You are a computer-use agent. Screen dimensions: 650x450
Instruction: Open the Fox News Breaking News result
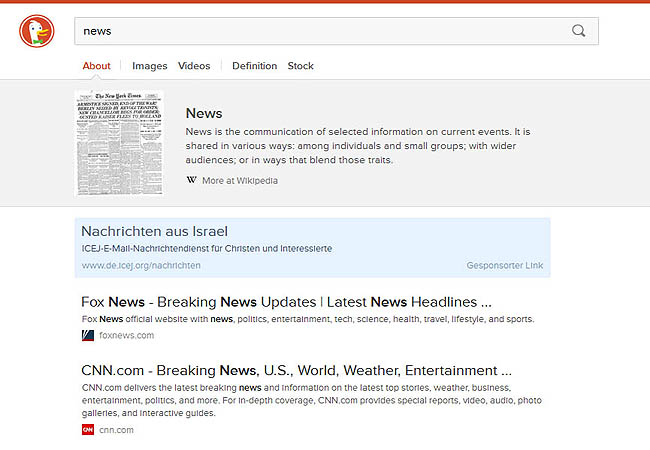286,302
